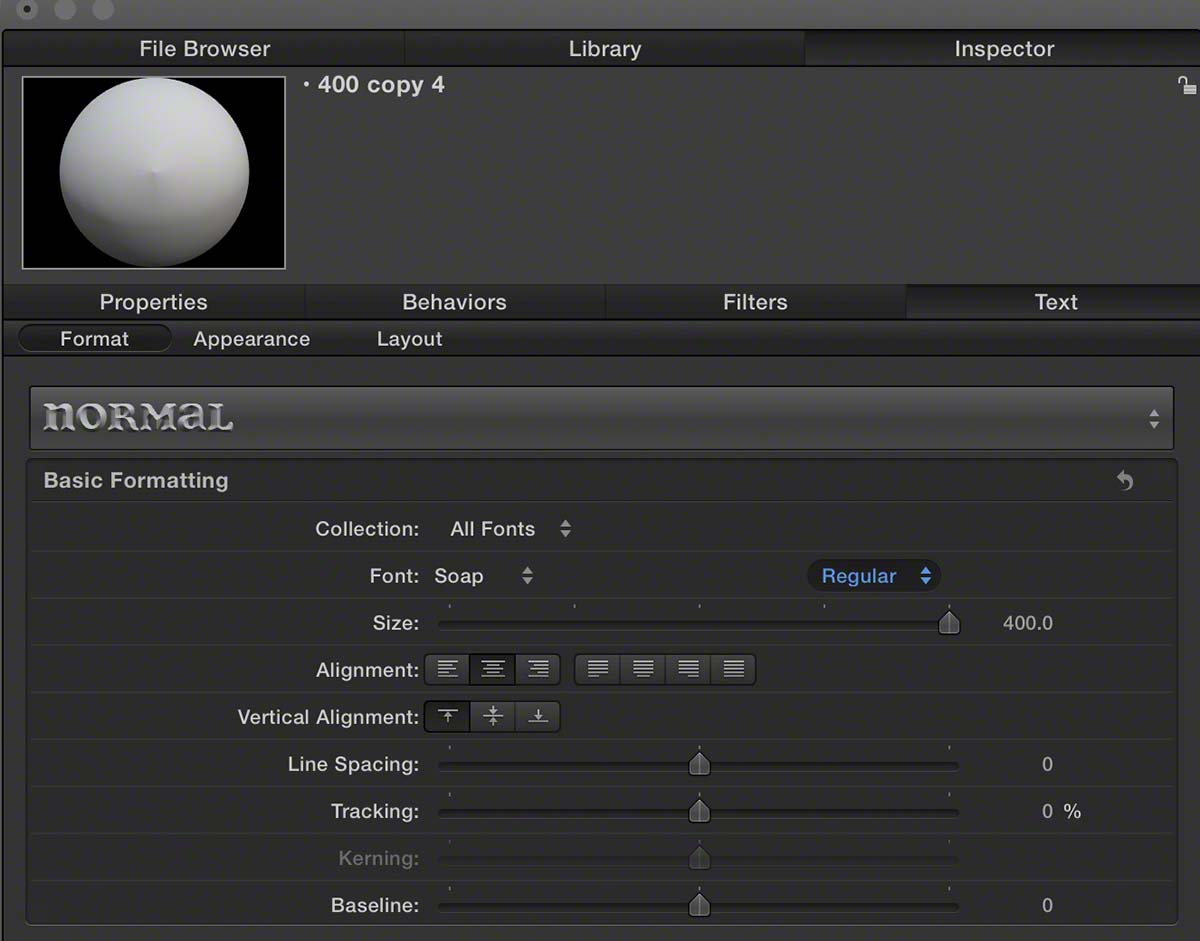Select the Inspector tab
The image size is (1200, 941).
click(1003, 49)
